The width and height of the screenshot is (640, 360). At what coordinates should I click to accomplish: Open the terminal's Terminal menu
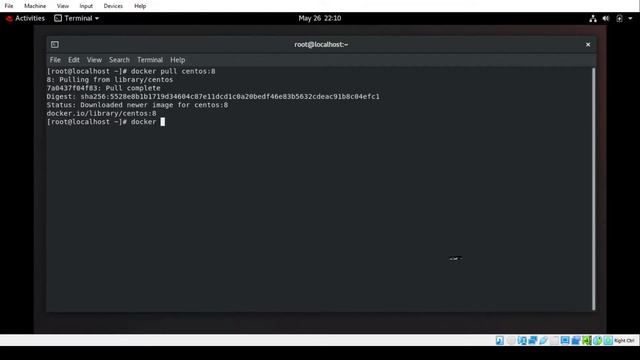pyautogui.click(x=150, y=60)
